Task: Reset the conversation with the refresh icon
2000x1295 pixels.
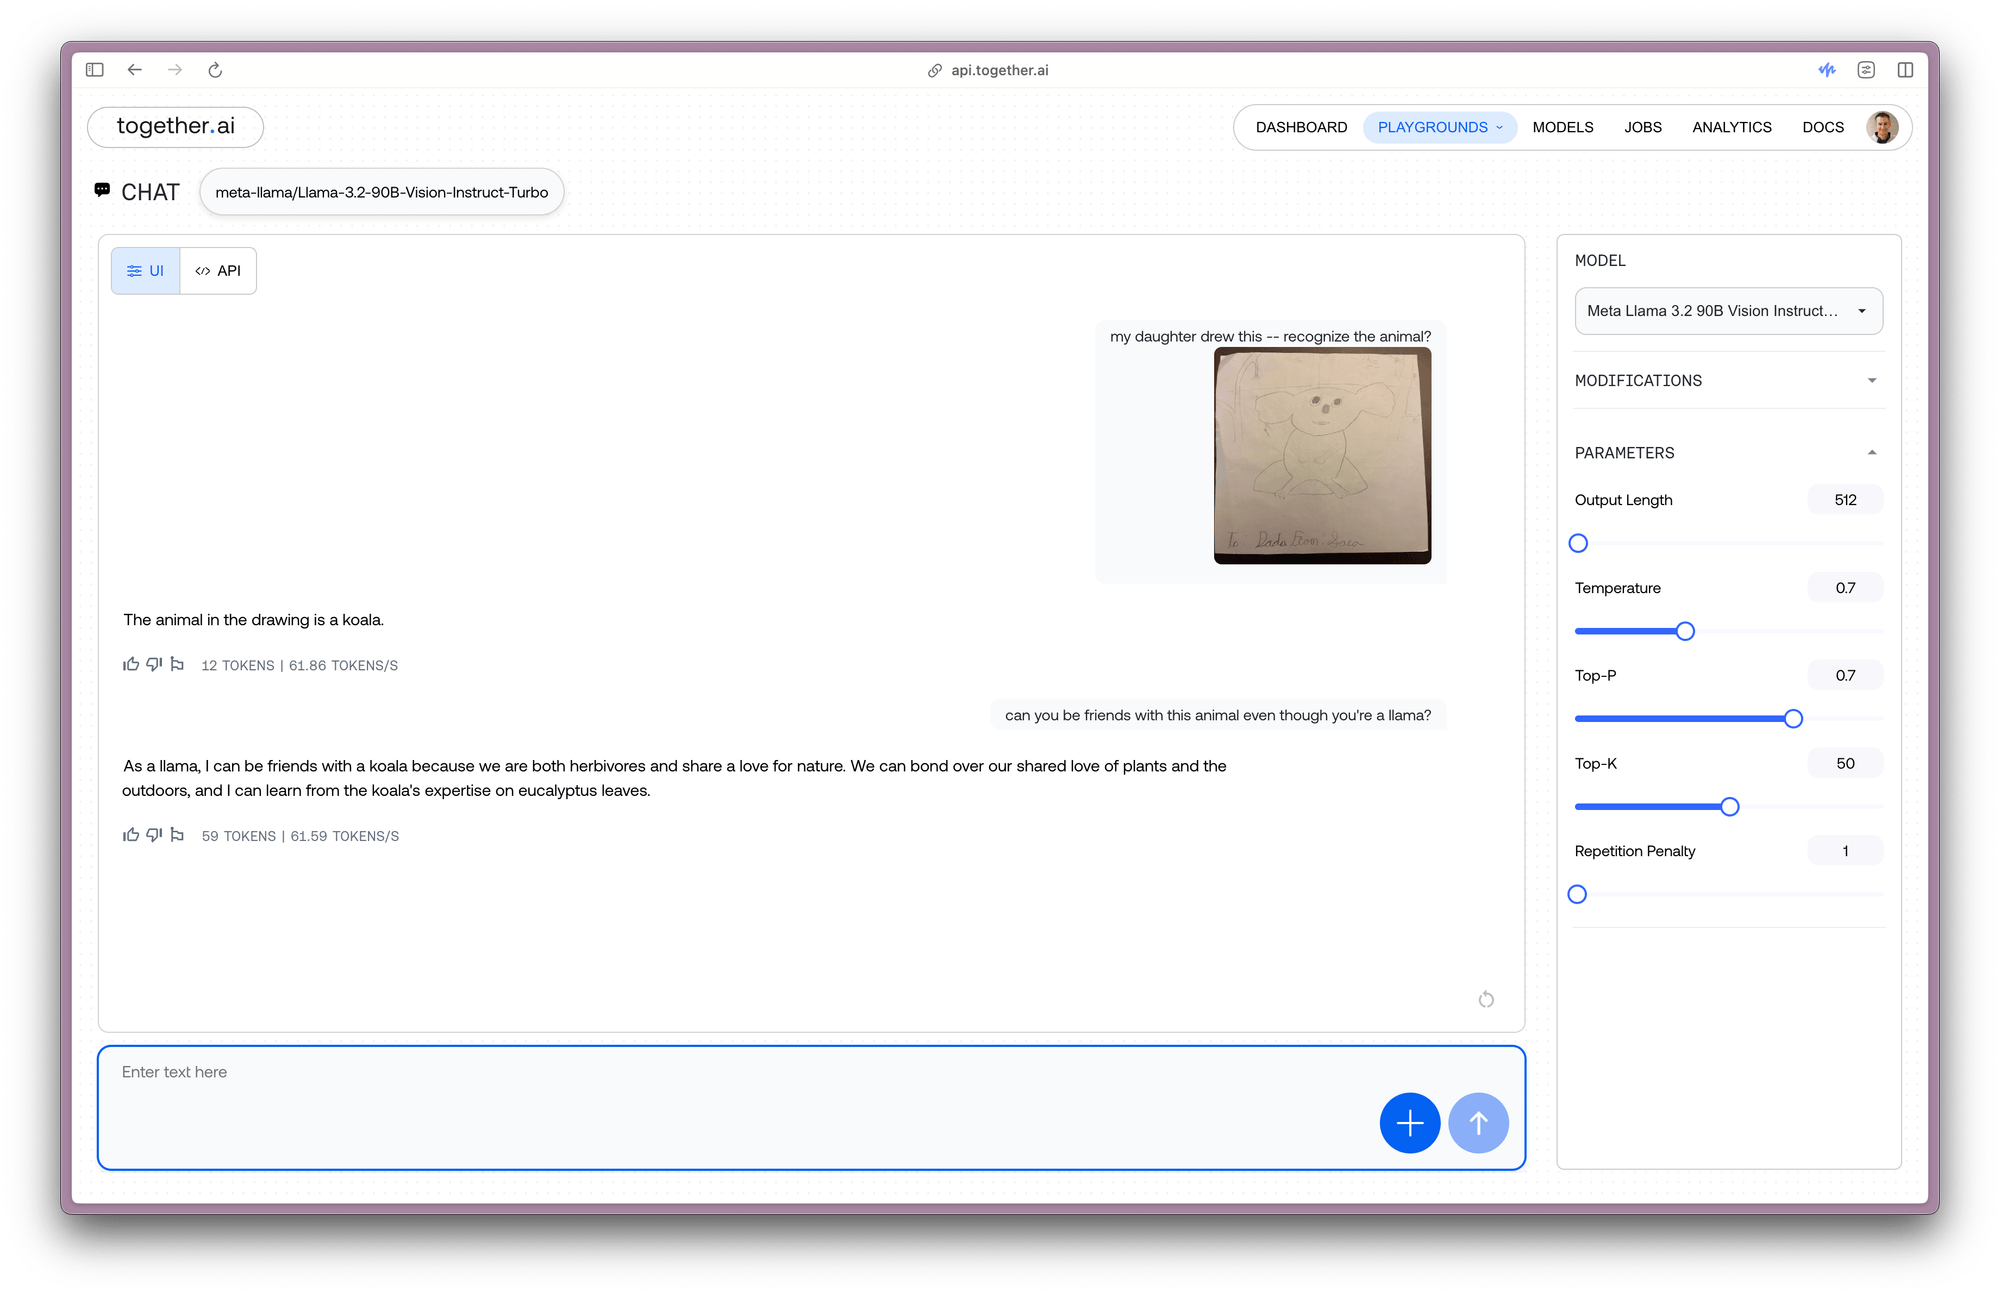Action: pos(1486,999)
